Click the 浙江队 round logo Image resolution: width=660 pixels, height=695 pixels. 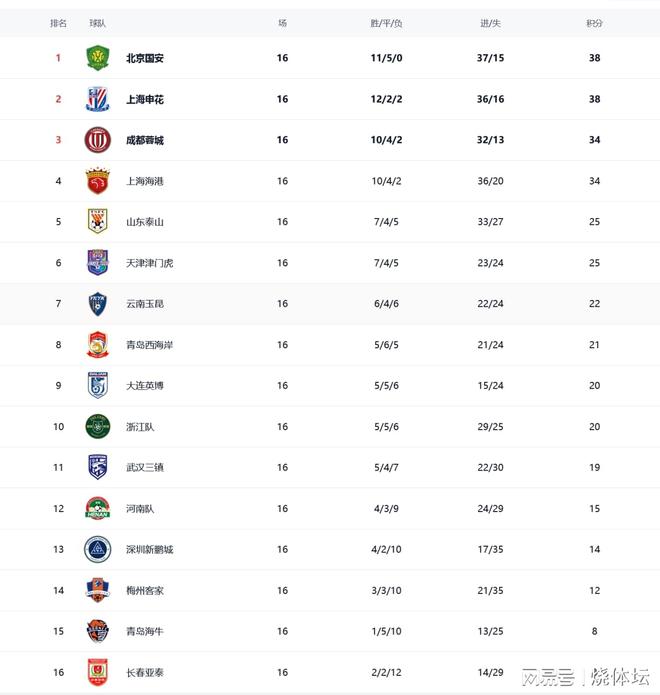97,427
